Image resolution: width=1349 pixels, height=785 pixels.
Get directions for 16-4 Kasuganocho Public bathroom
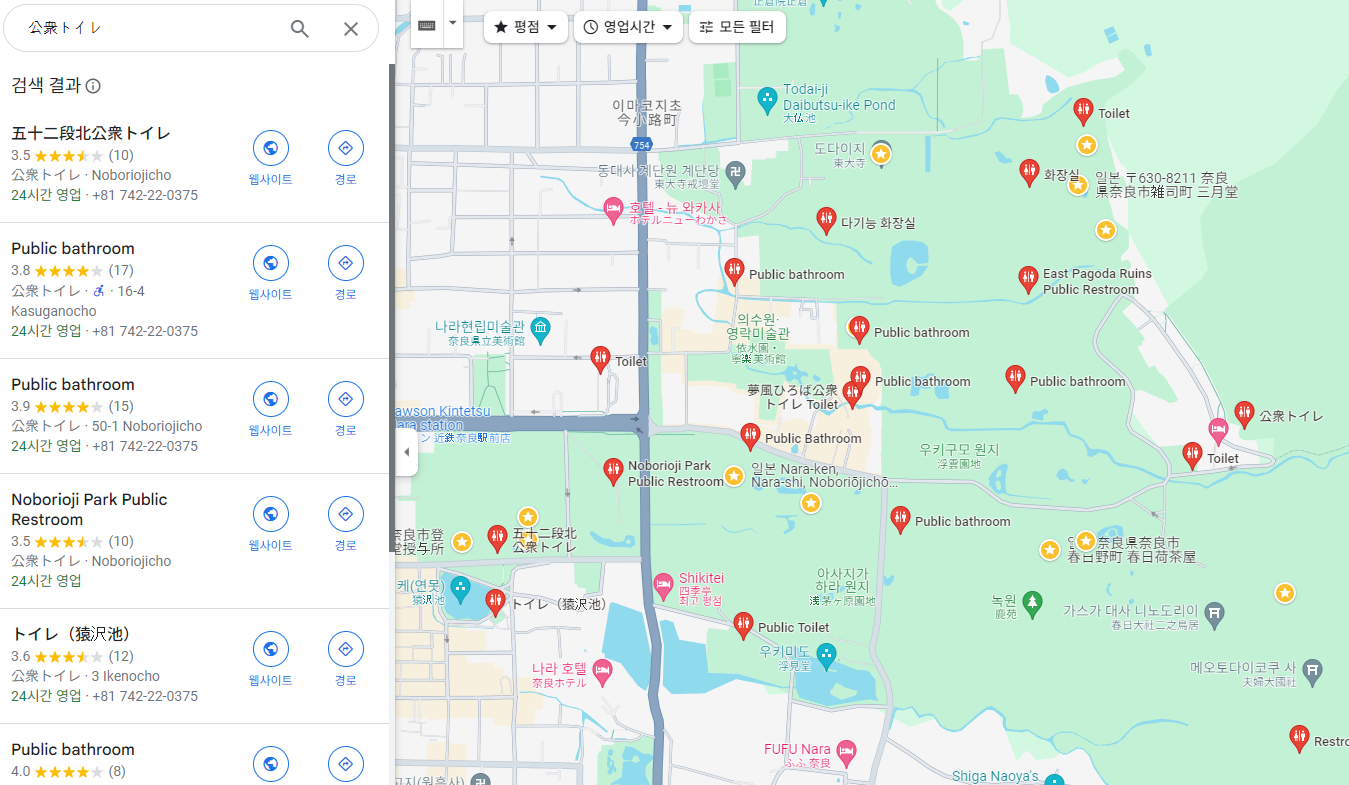[346, 263]
